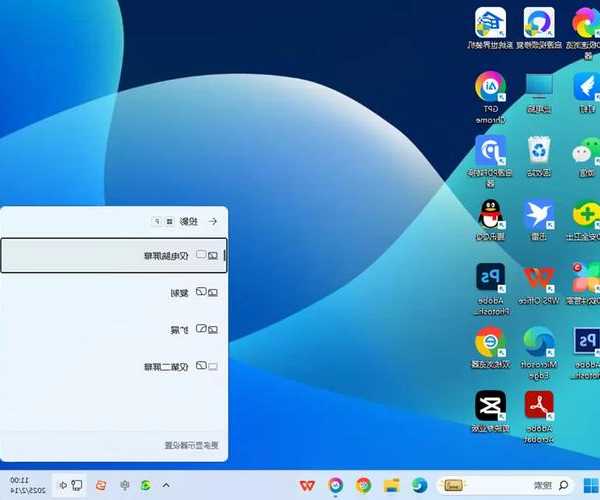Image resolution: width=600 pixels, height=500 pixels.
Task: Open the Adobe Acrobat desktop shortcut
Action: [x=540, y=406]
